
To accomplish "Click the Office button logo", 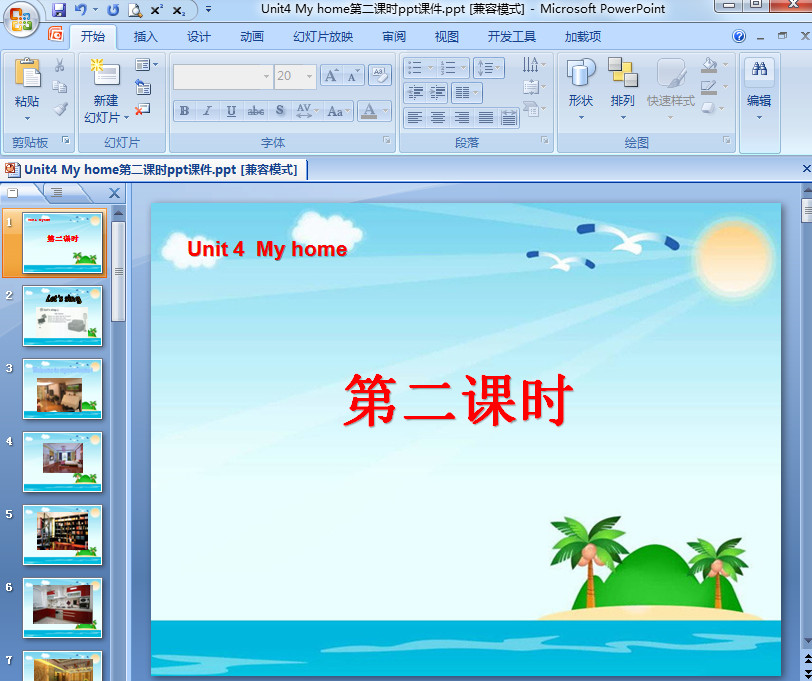I will 21,18.
